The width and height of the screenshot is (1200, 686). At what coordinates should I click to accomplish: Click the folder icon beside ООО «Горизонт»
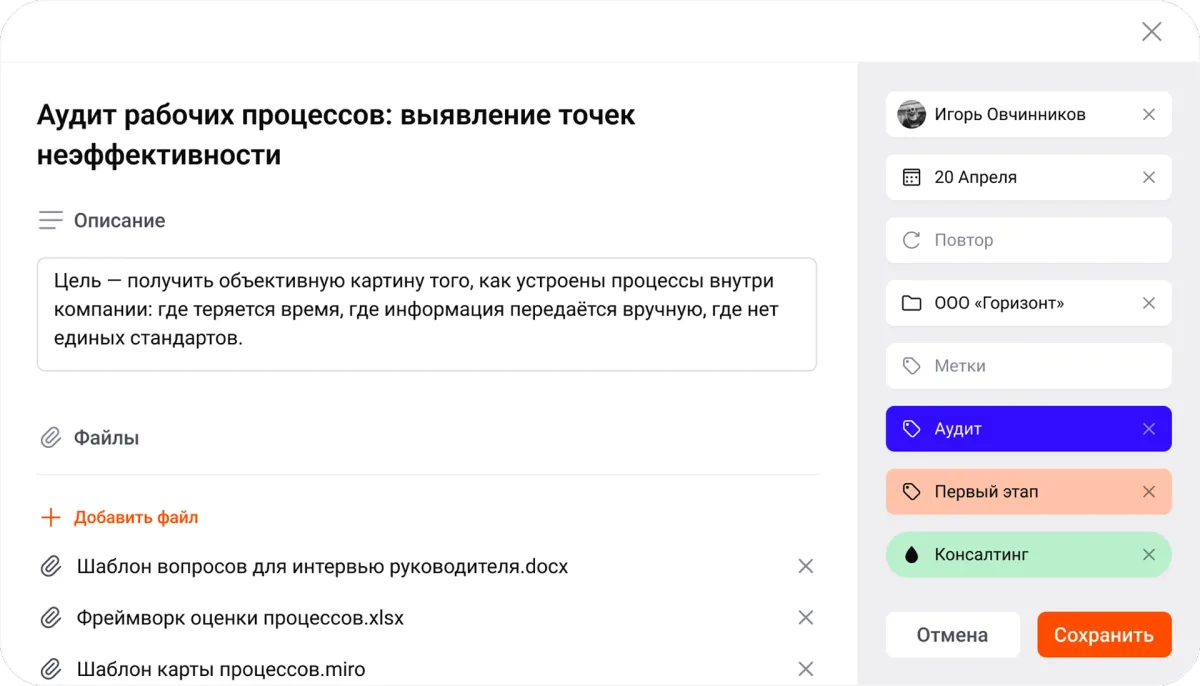911,303
